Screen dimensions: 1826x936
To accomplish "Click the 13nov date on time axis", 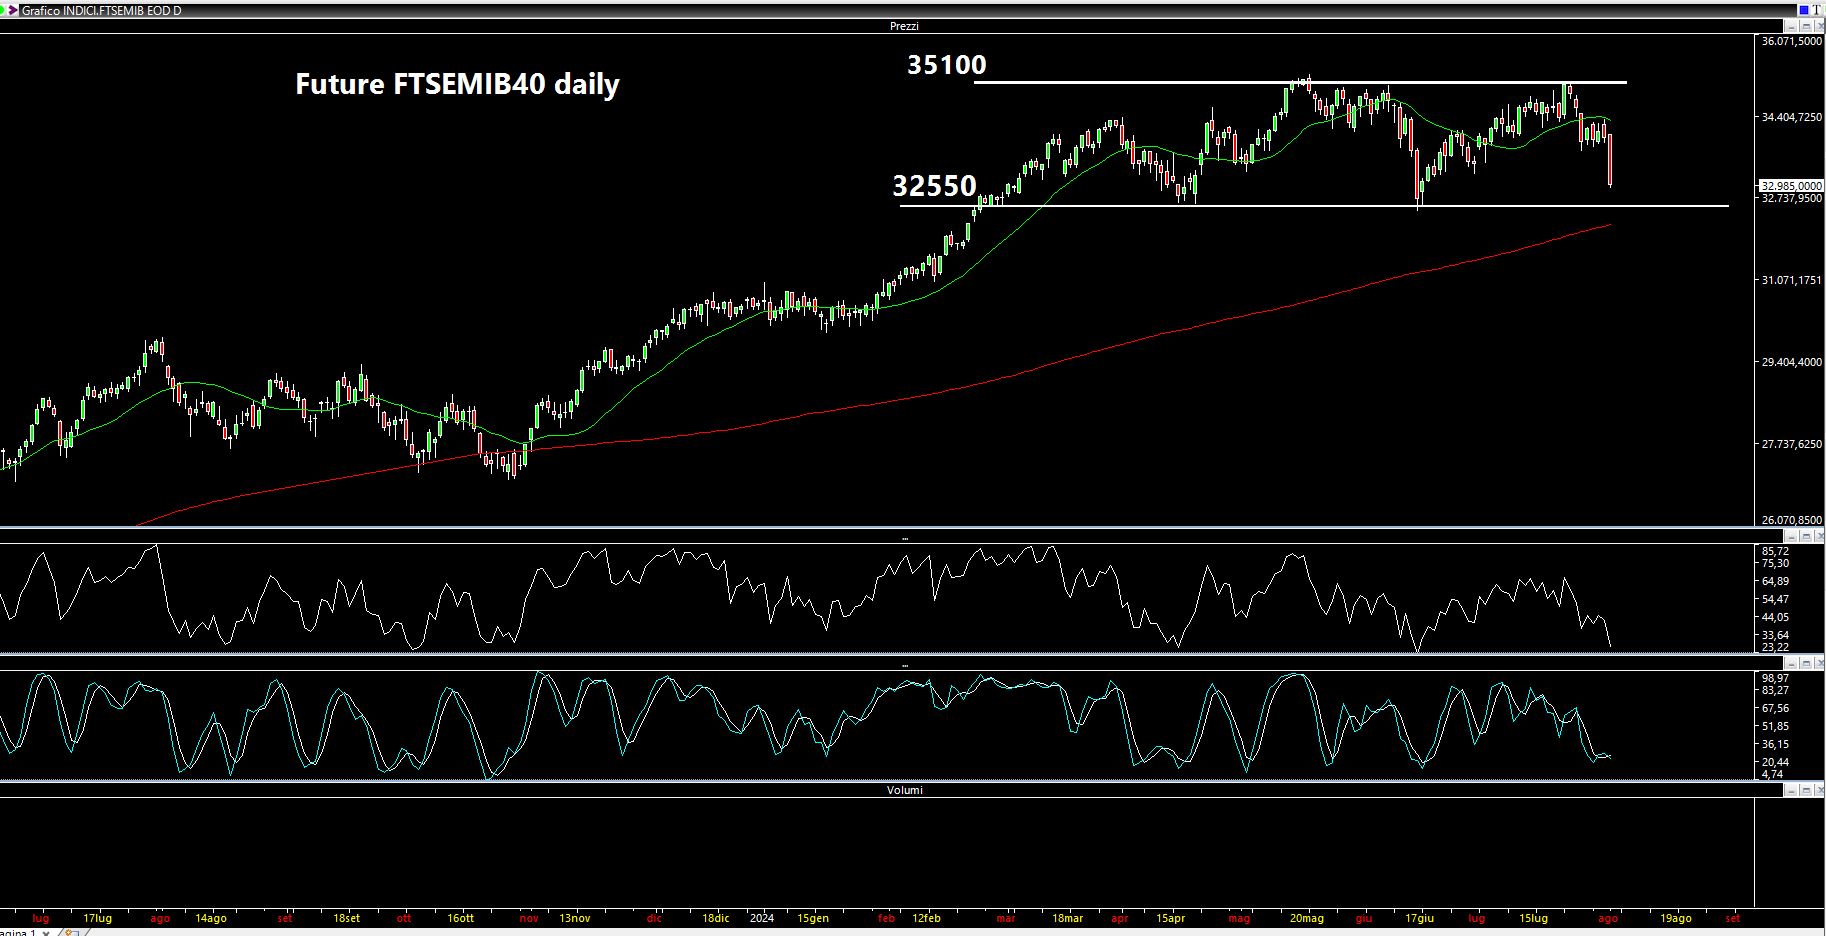I will click(x=575, y=918).
